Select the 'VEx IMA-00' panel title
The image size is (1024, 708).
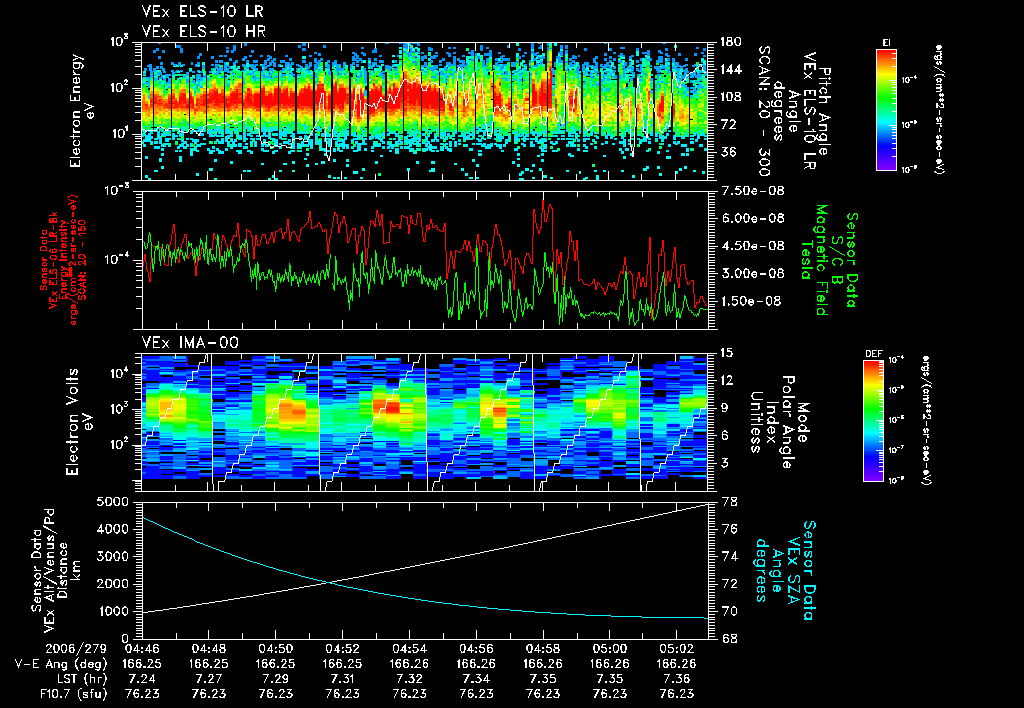tap(190, 342)
